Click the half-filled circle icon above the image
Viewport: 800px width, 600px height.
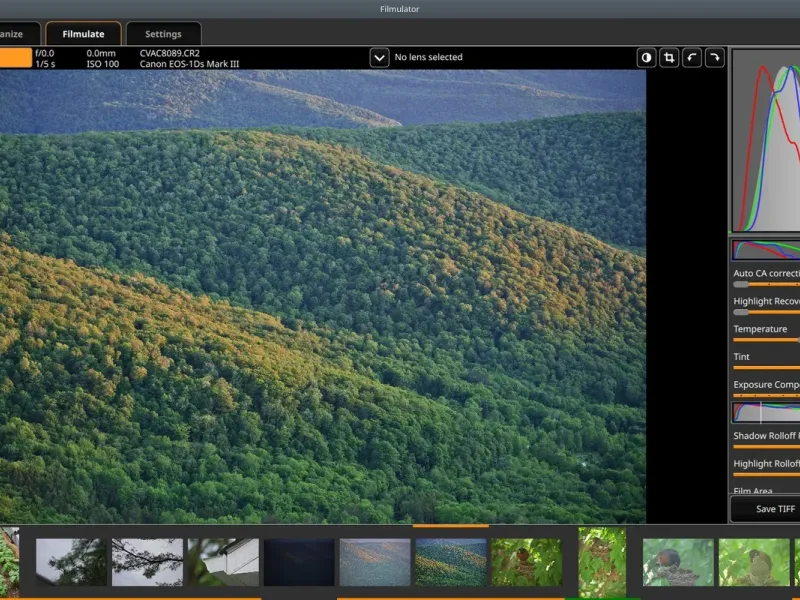[x=647, y=58]
